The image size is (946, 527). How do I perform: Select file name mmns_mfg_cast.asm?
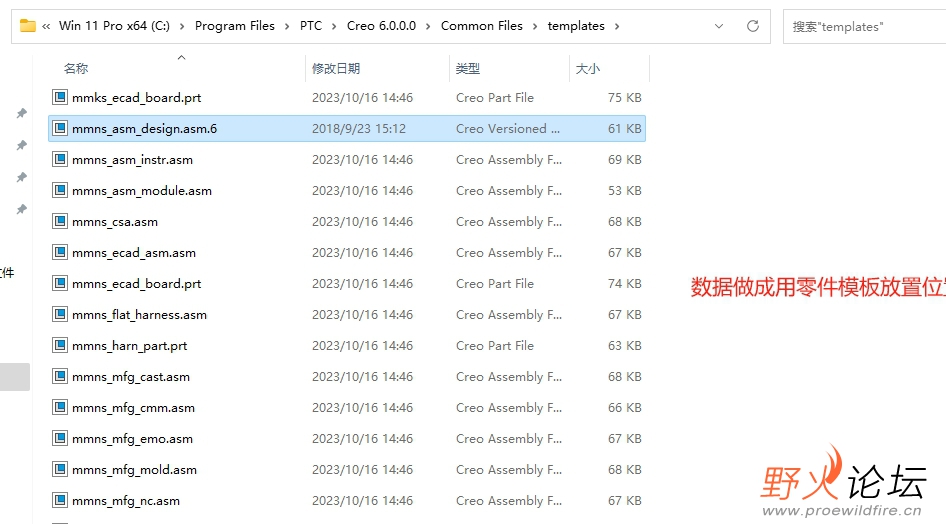pyautogui.click(x=131, y=377)
